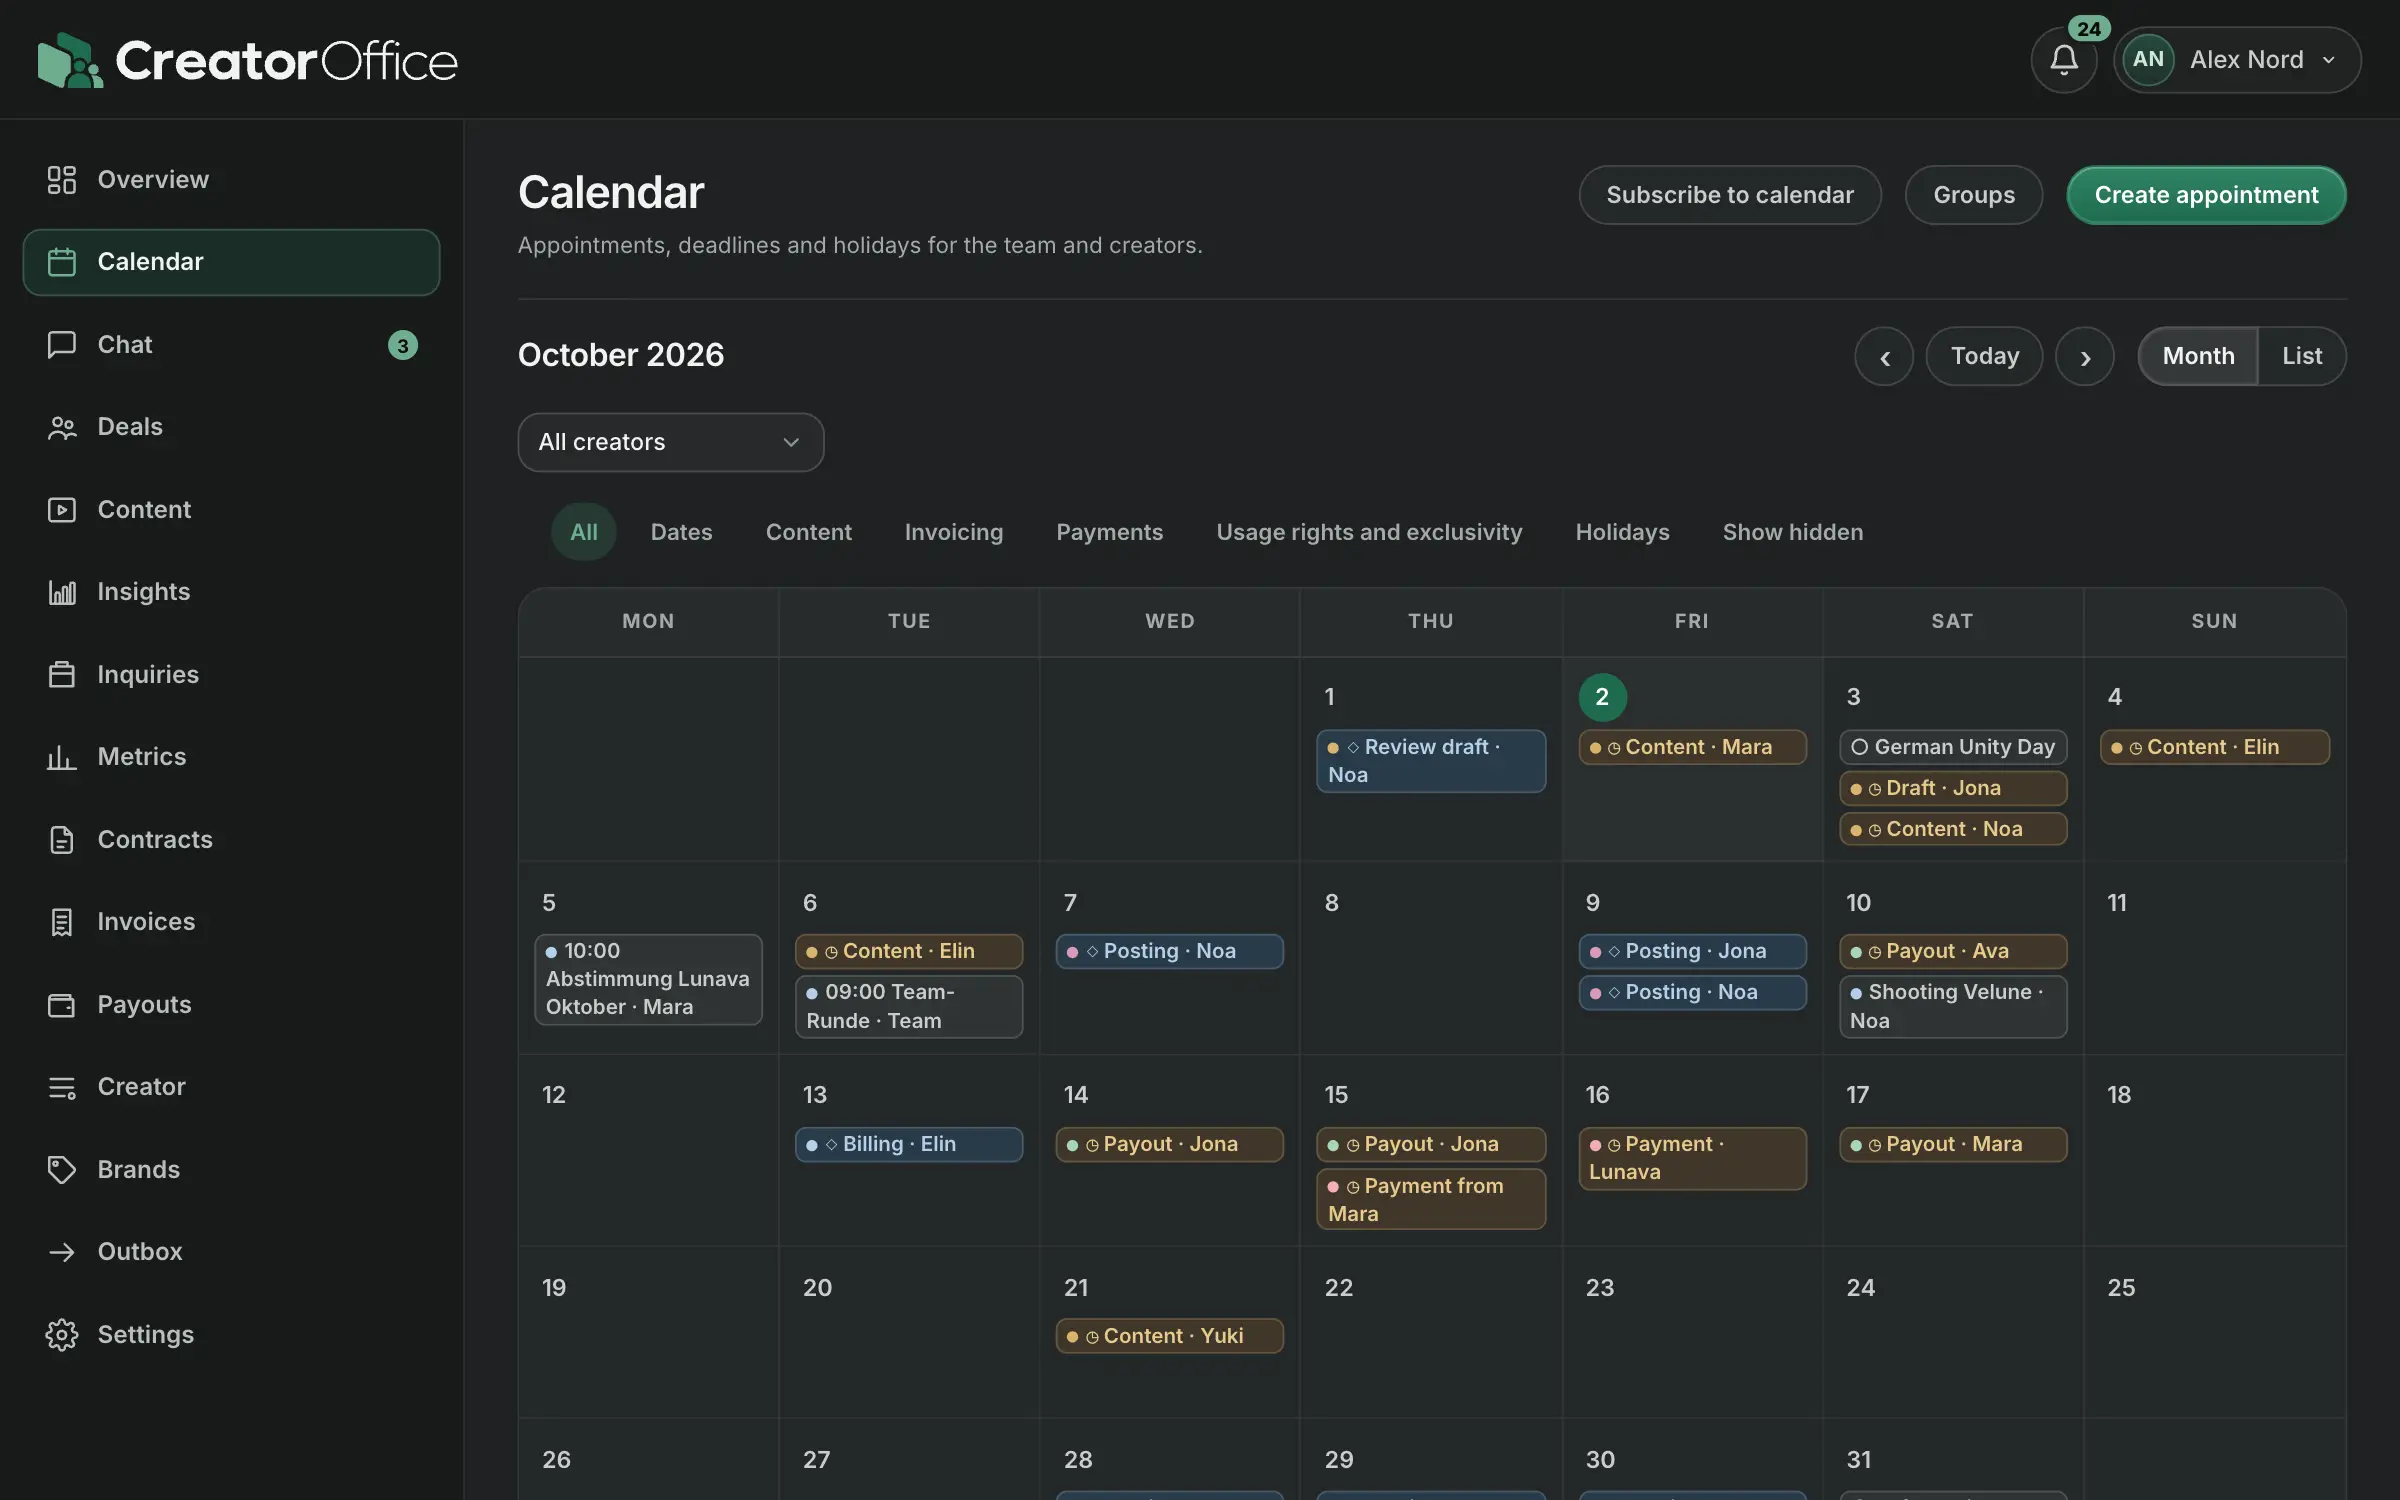Open Review draft · Noa event

(1430, 761)
